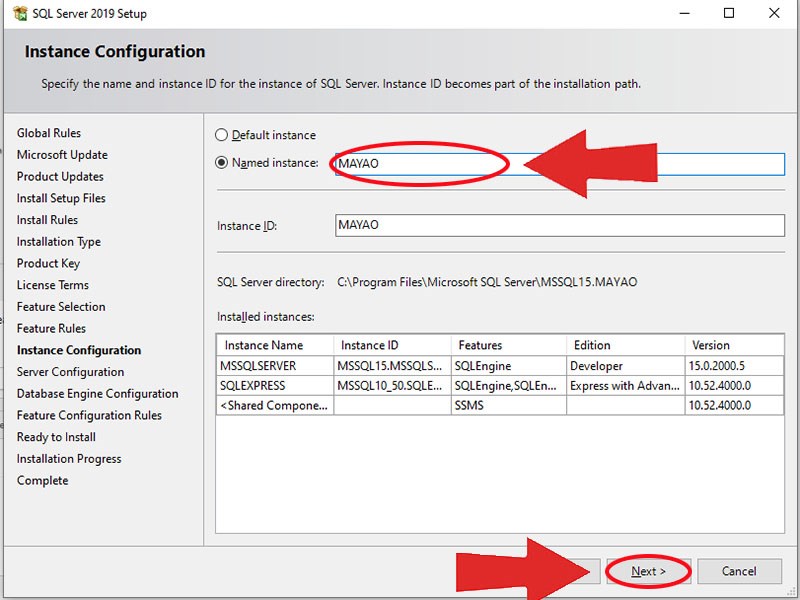Select Global Rules in the sidebar
The height and width of the screenshot is (600, 800).
[x=45, y=133]
